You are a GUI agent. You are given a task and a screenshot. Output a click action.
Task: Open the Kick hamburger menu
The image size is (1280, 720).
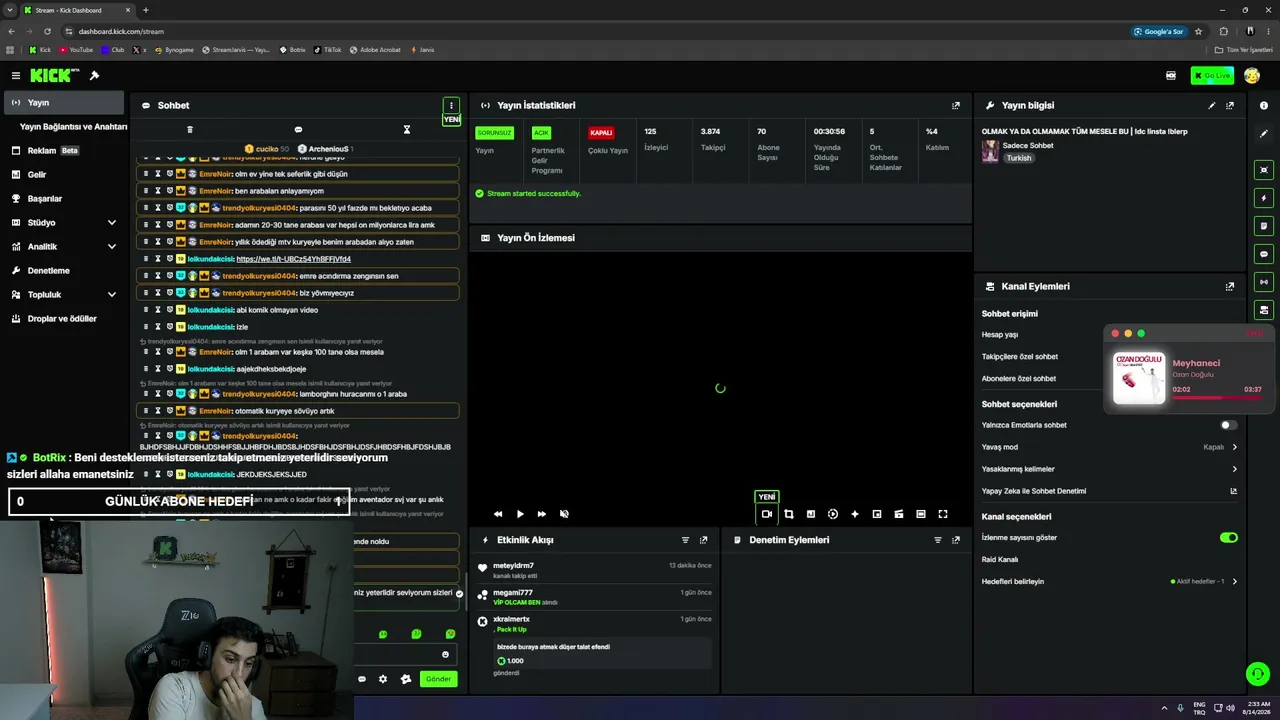pyautogui.click(x=16, y=76)
